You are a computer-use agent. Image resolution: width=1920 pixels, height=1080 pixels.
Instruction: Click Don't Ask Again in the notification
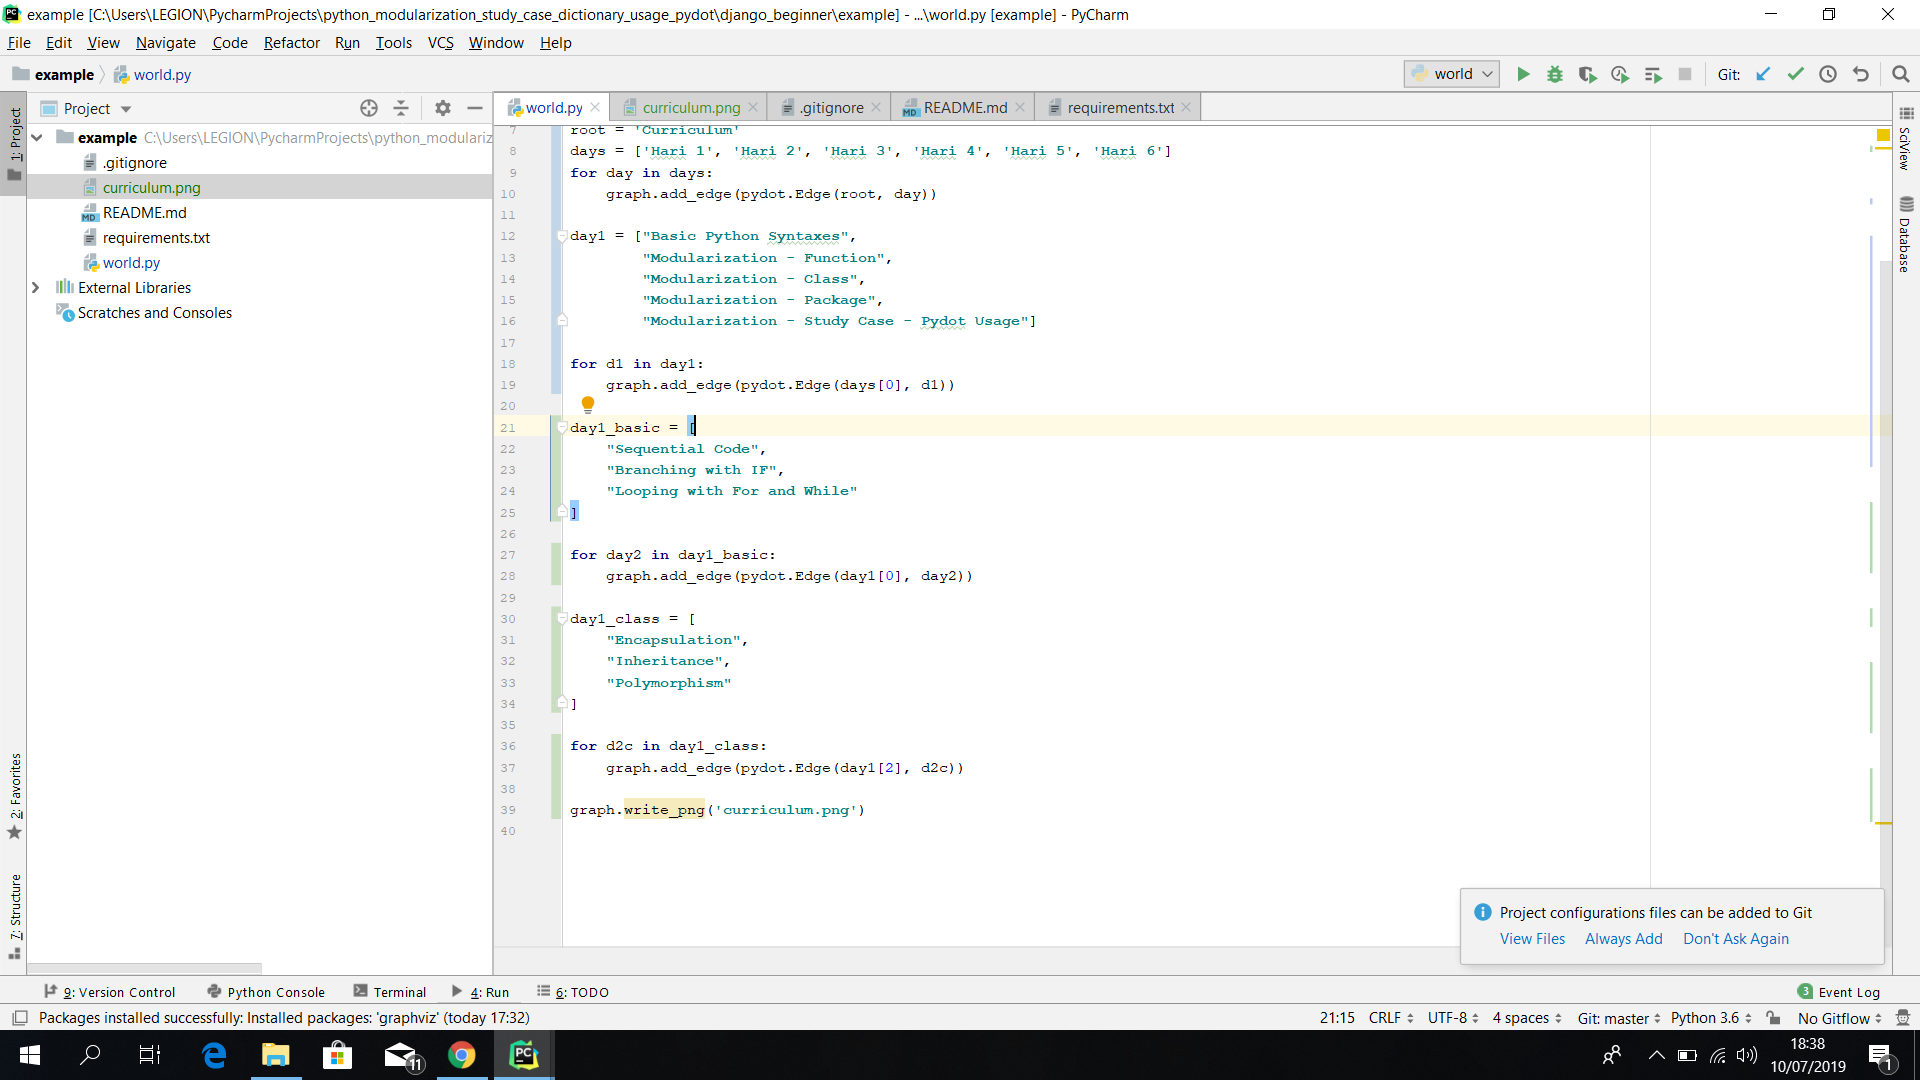click(x=1736, y=939)
